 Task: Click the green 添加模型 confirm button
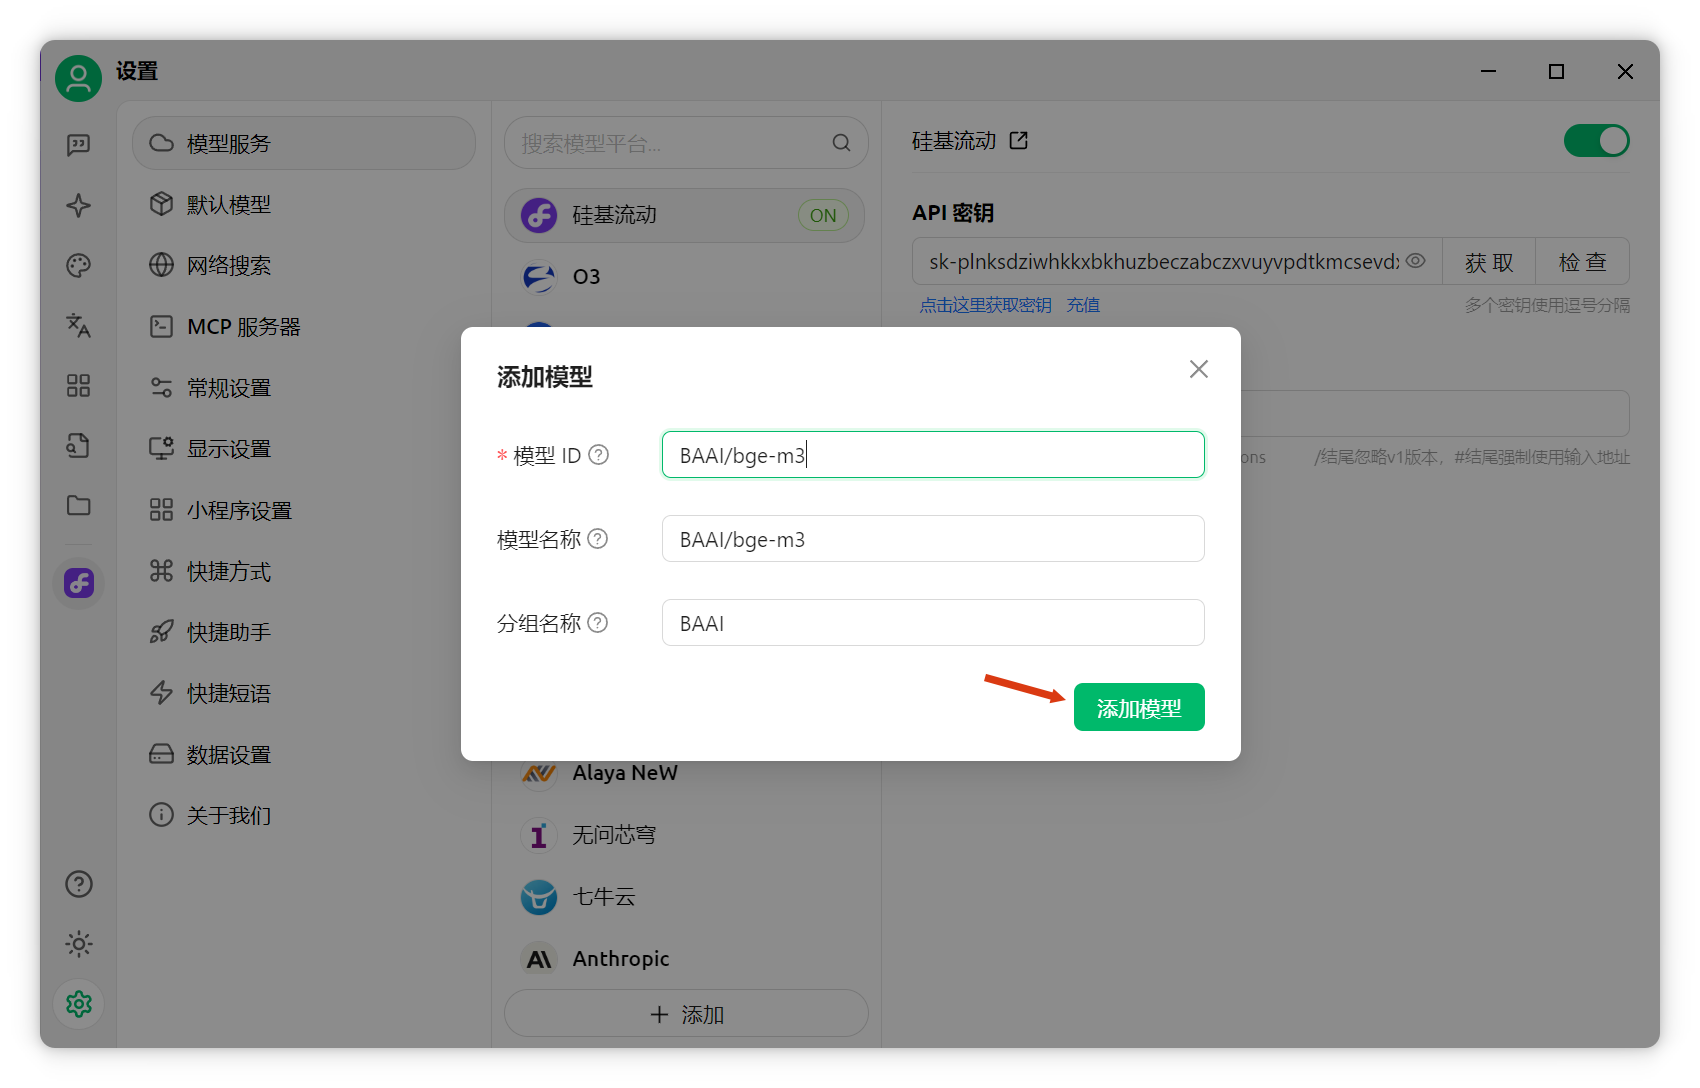pyautogui.click(x=1138, y=708)
